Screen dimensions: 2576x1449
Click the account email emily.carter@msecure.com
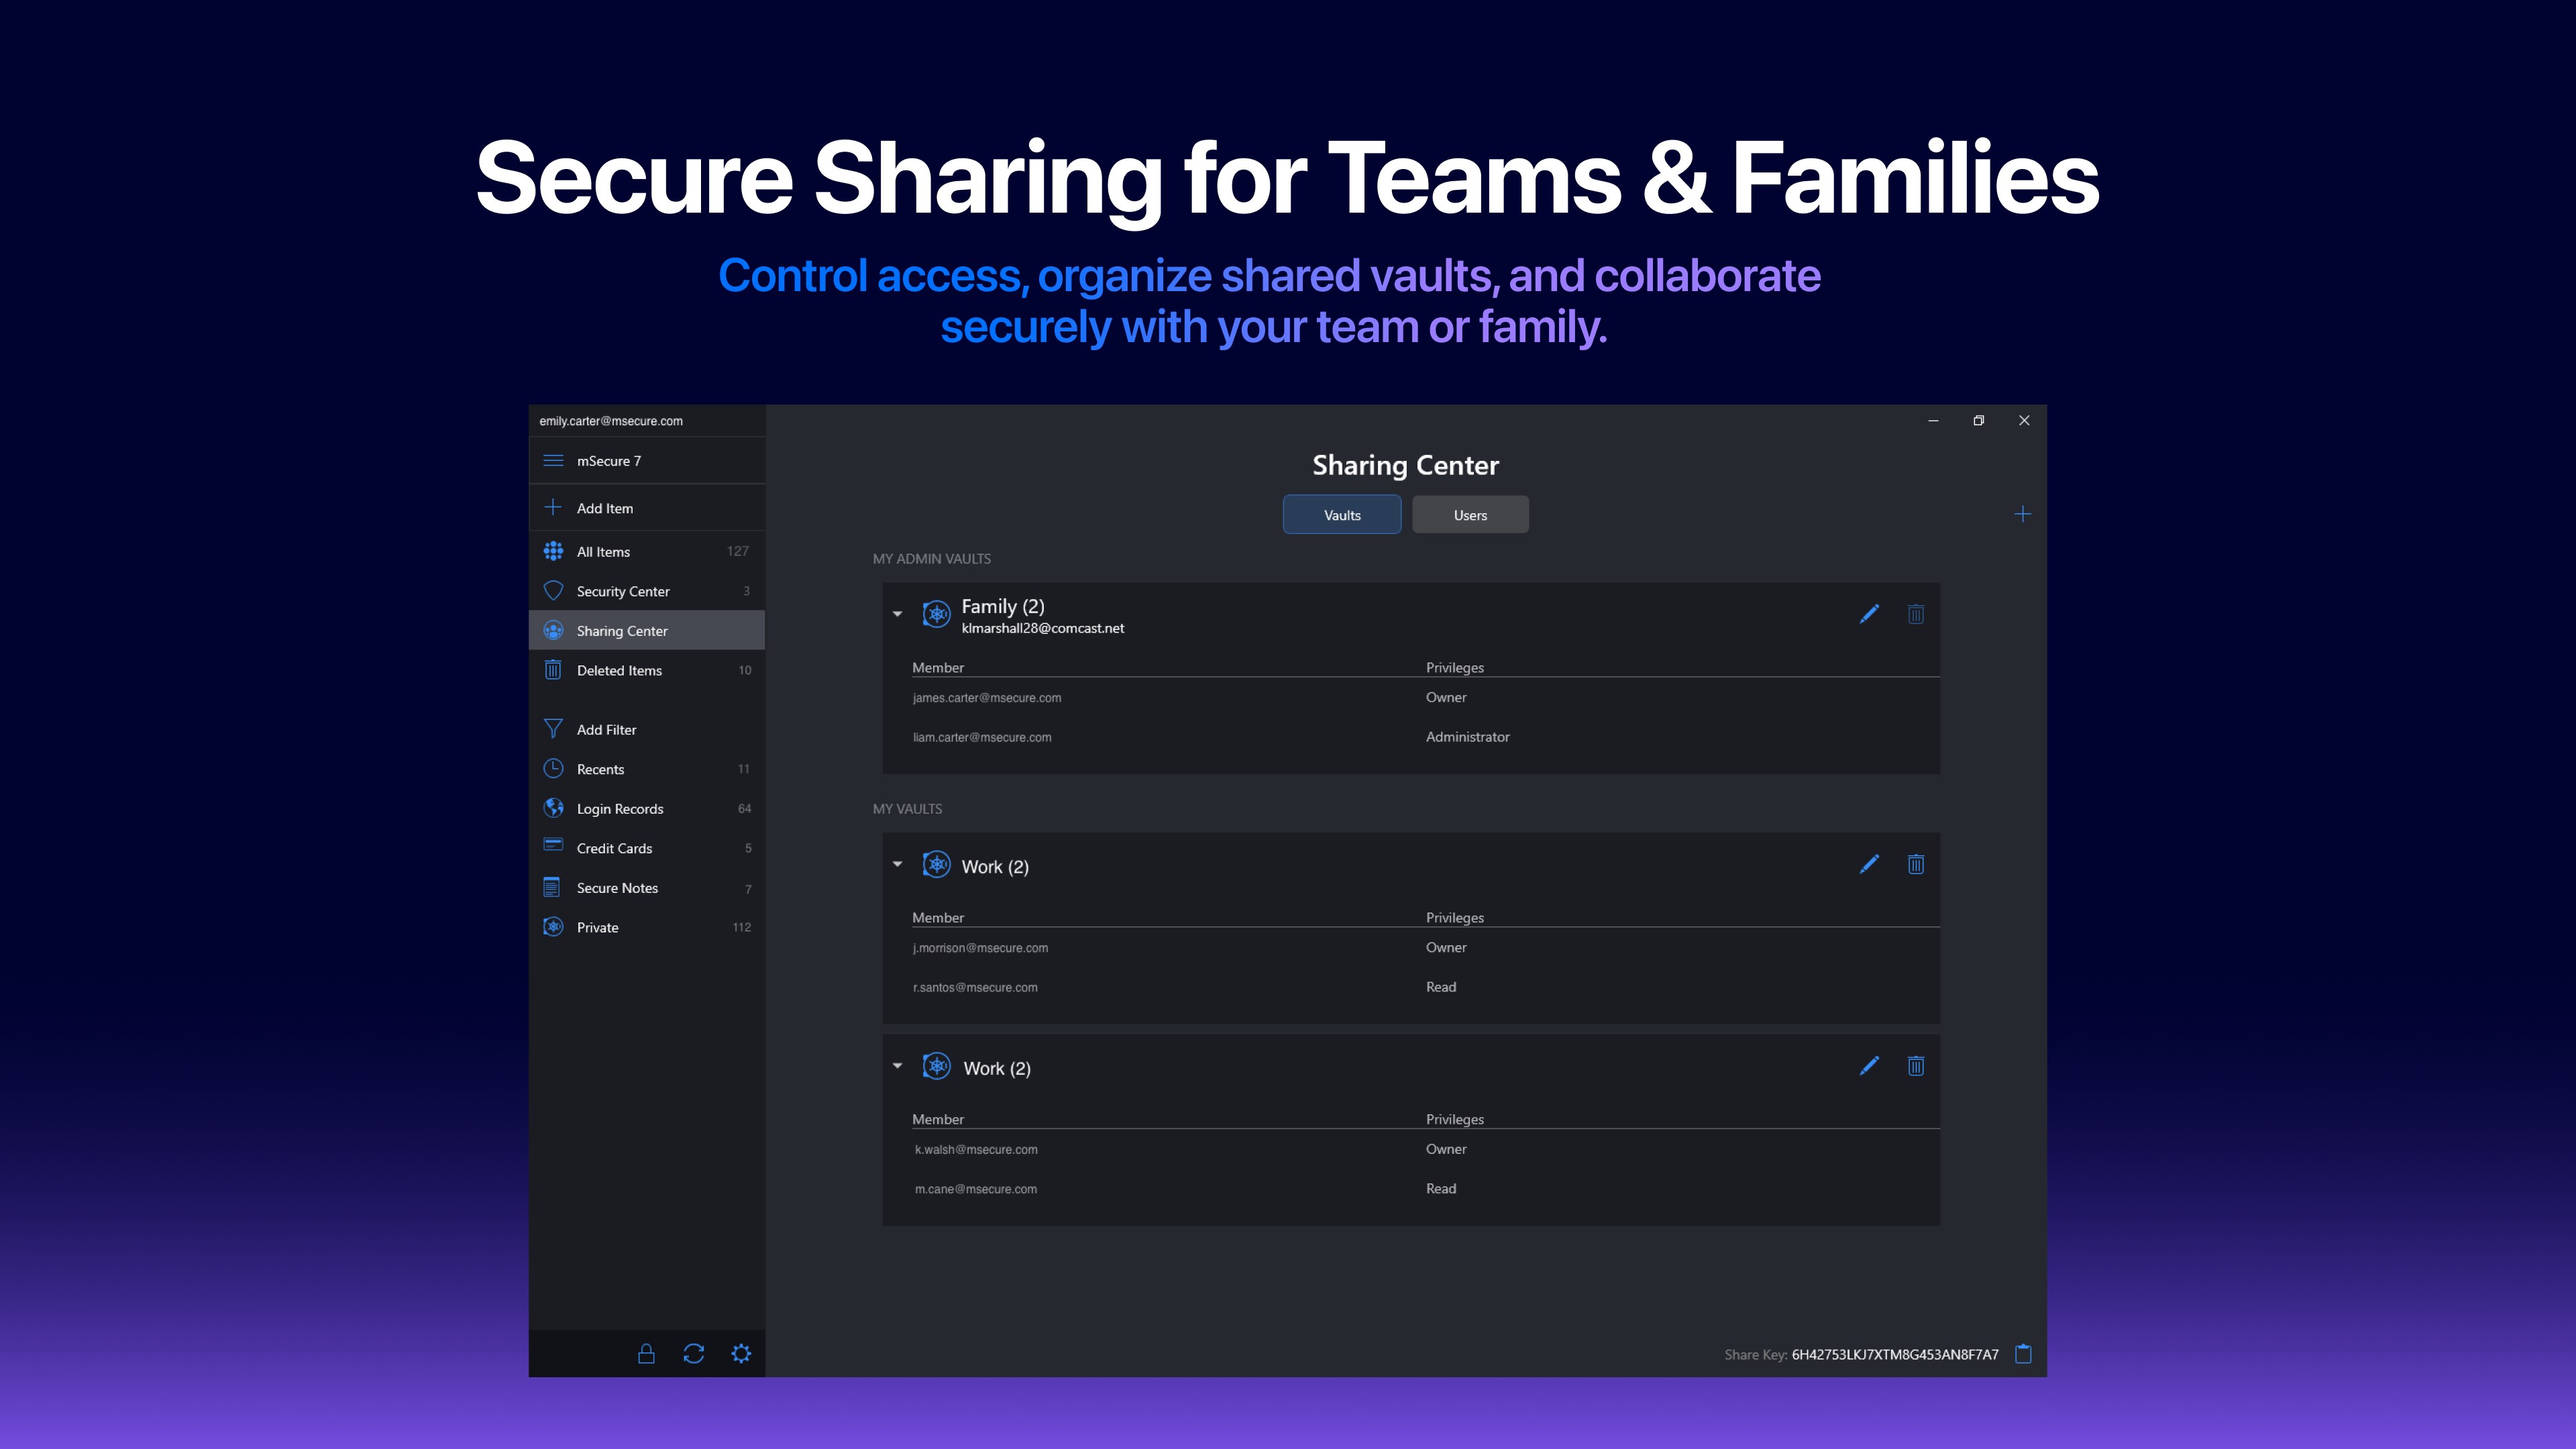(611, 421)
